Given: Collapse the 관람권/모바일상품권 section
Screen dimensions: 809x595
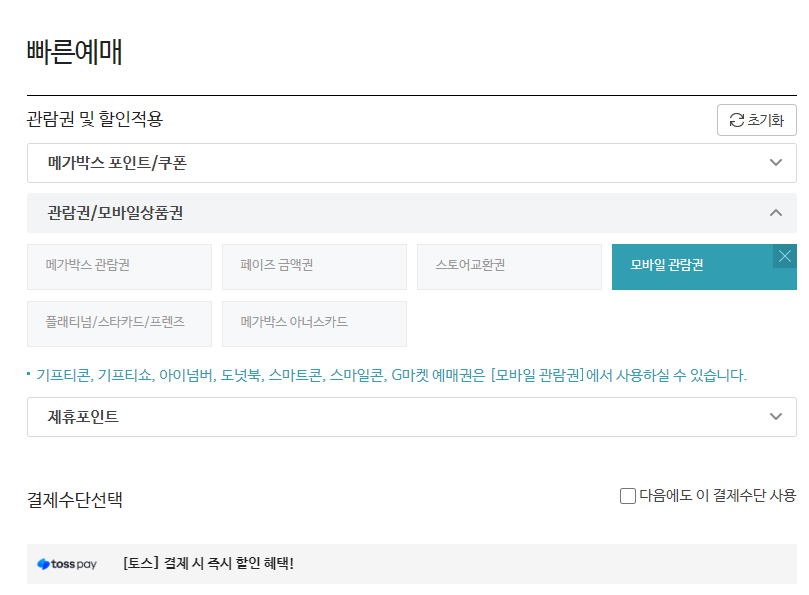Looking at the screenshot, I should 412,213.
